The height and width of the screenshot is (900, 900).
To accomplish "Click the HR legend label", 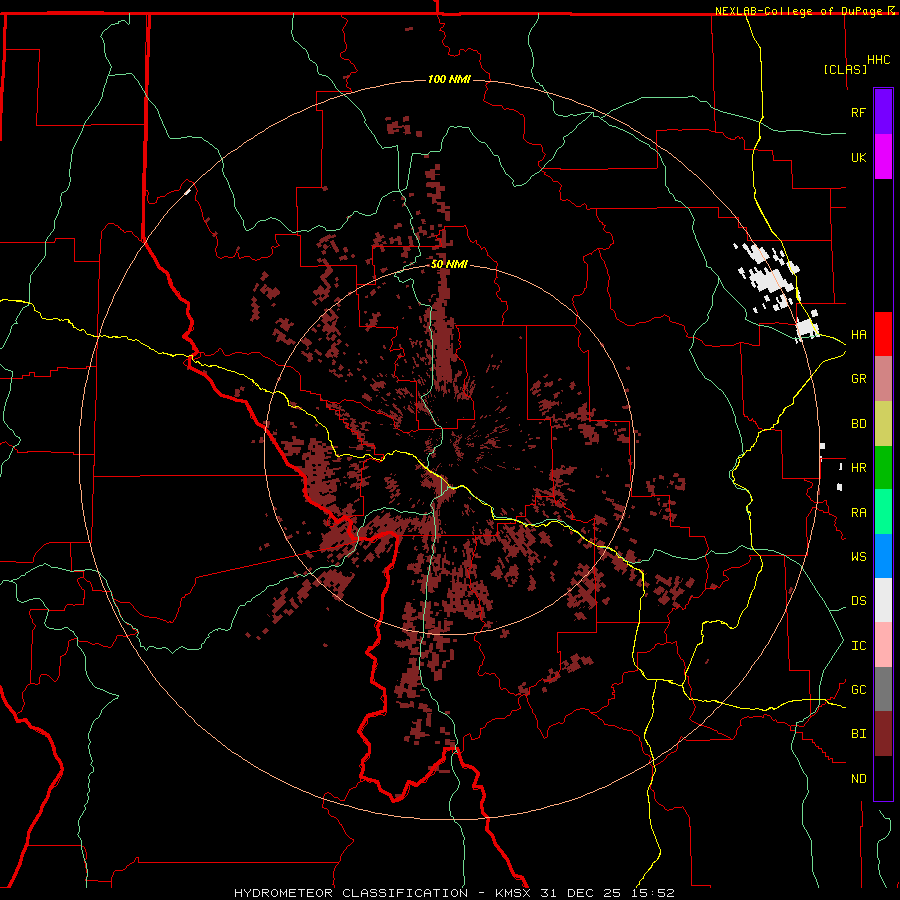I will click(x=858, y=468).
